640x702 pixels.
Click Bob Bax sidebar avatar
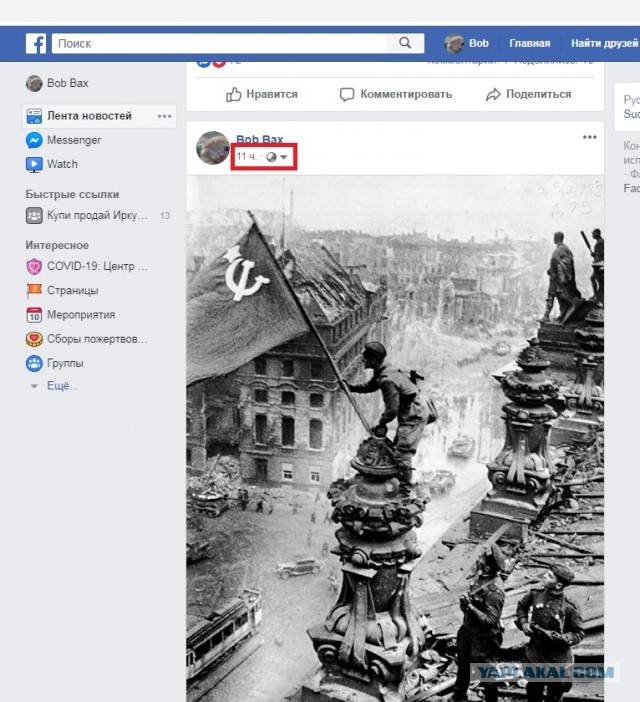click(x=34, y=83)
